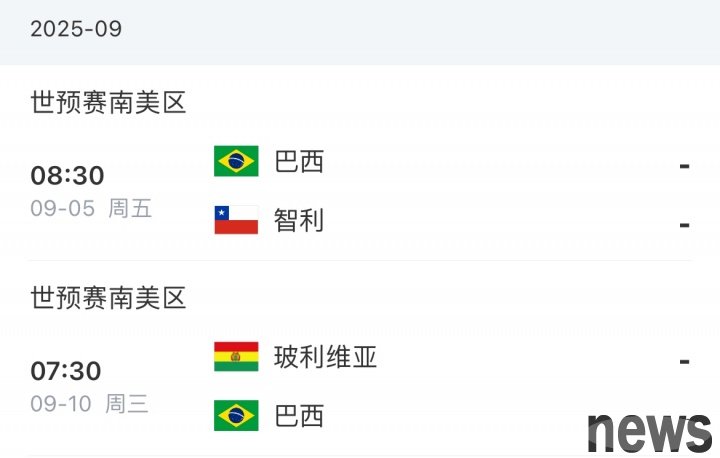Image resolution: width=720 pixels, height=458 pixels.
Task: Select the 08:30 kickoff time
Action: pos(68,175)
